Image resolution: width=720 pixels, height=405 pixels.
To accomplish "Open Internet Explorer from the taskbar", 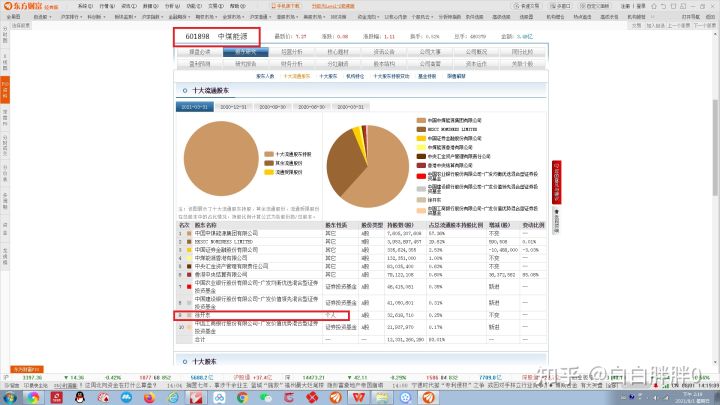I will pyautogui.click(x=173, y=398).
